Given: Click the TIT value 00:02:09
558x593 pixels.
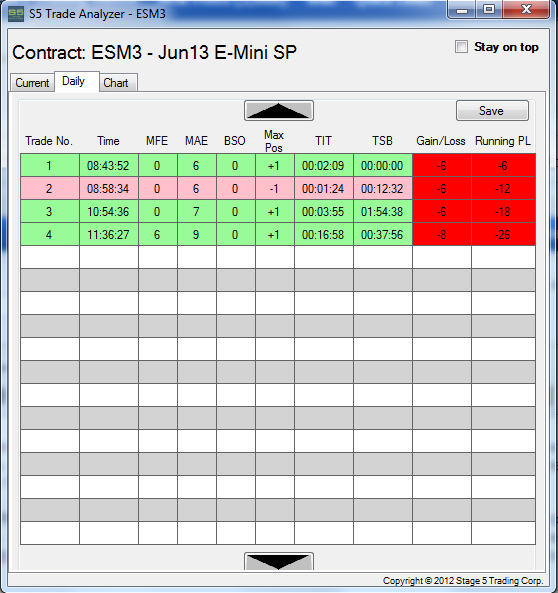Looking at the screenshot, I should pyautogui.click(x=324, y=165).
